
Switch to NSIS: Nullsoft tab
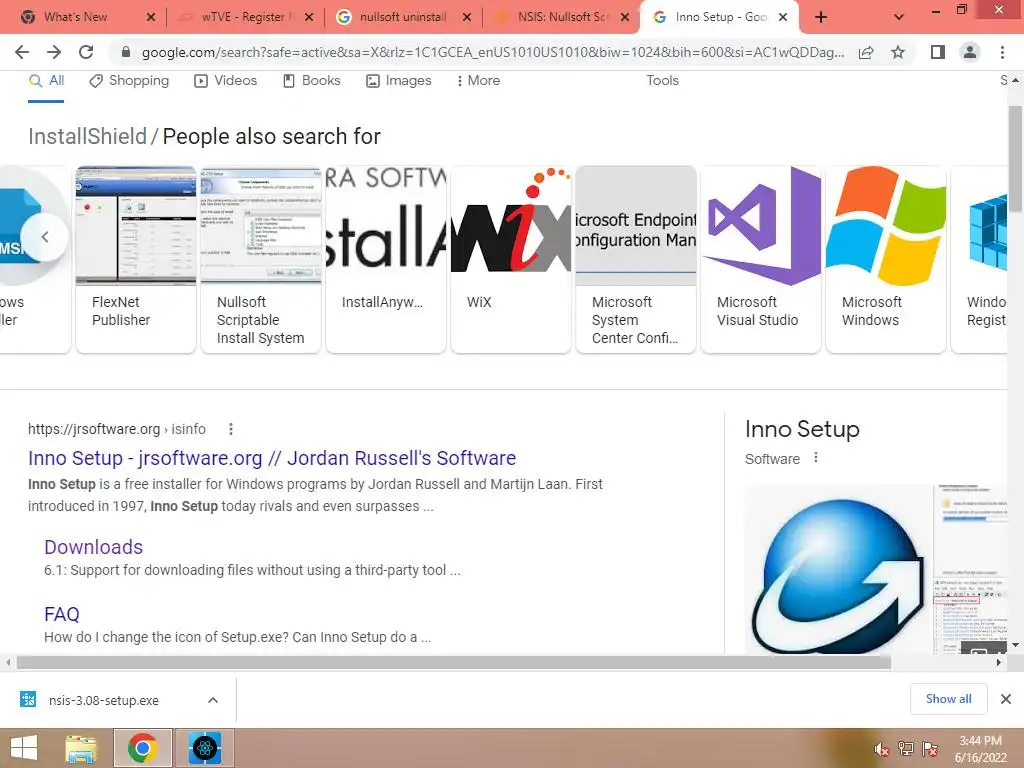(562, 17)
